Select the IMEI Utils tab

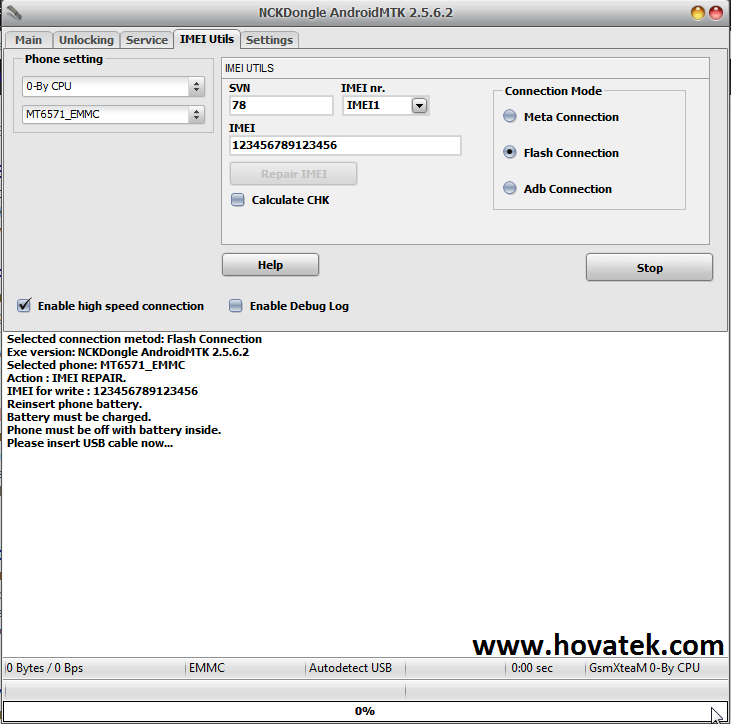(x=207, y=39)
